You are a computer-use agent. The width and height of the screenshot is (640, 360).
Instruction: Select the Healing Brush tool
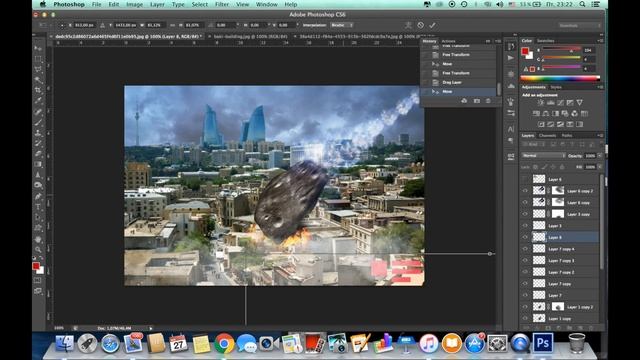click(38, 112)
